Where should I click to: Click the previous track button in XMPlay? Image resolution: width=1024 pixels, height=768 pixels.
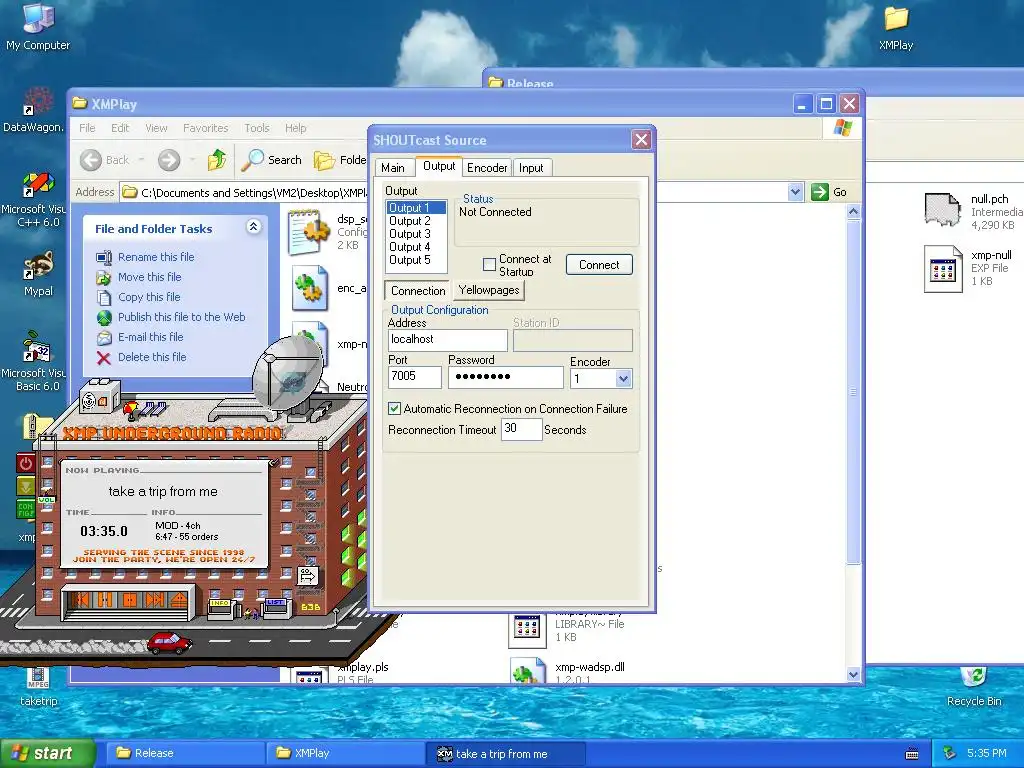click(82, 600)
